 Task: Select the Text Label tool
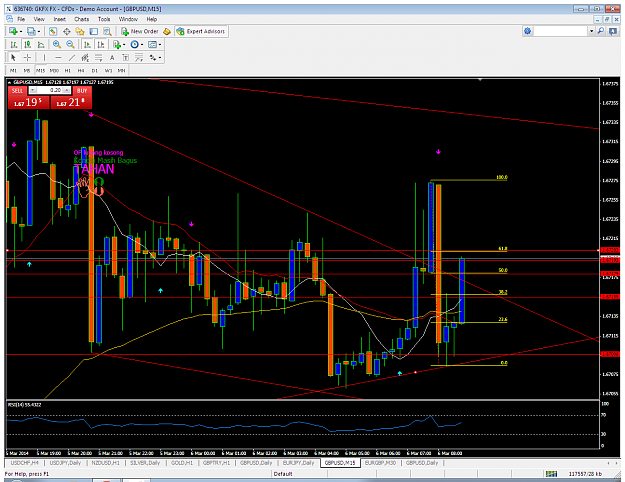[125, 58]
